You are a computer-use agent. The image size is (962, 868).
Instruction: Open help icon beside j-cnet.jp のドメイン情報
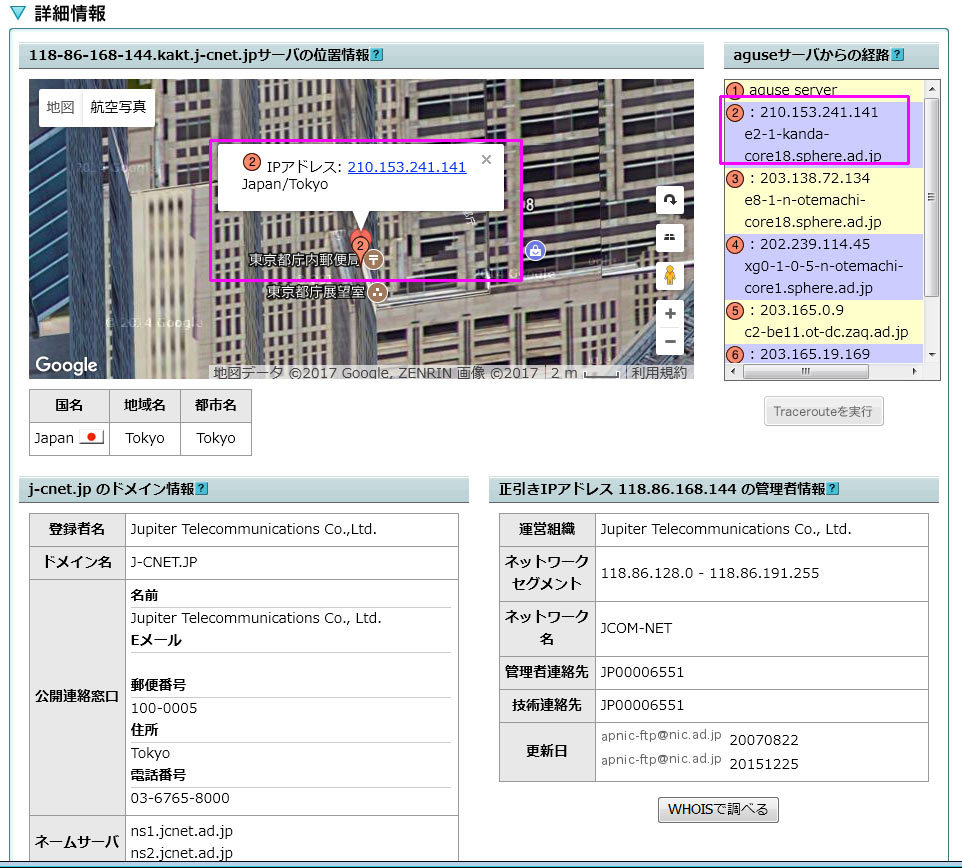(x=202, y=489)
